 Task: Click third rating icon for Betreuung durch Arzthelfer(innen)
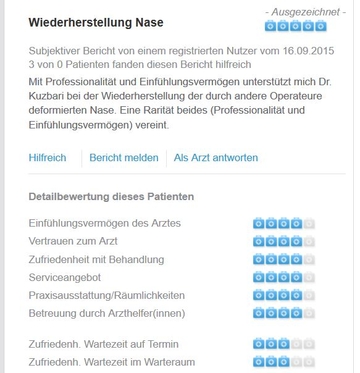(284, 313)
